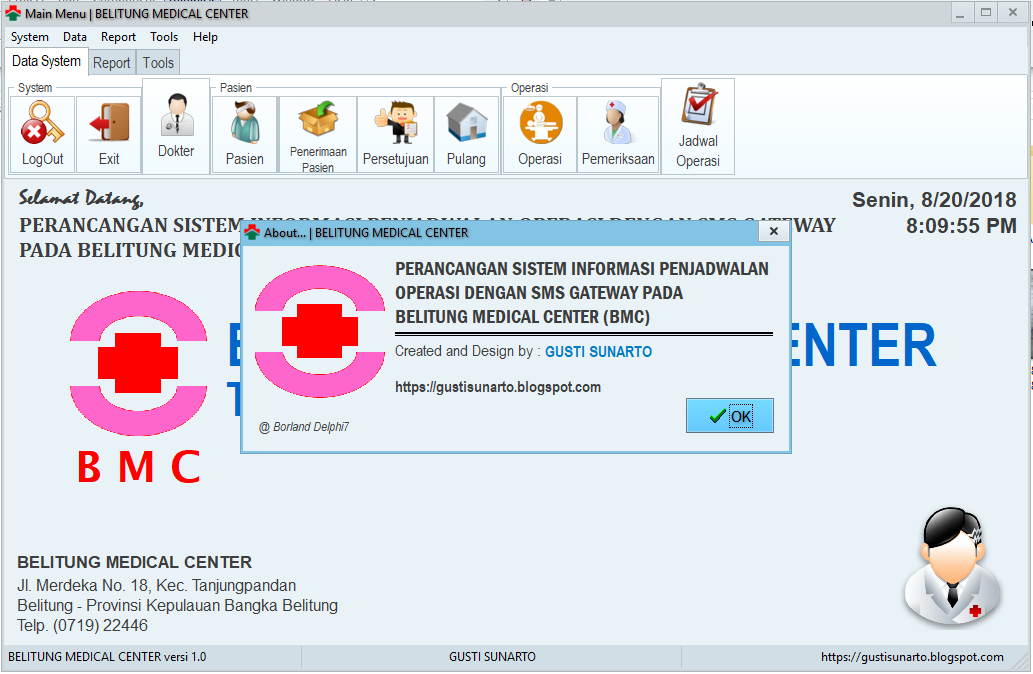Click bold 'BELITUNG MEDICAL CENTER' address heading
Image resolution: width=1033 pixels, height=674 pixels.
click(x=134, y=562)
